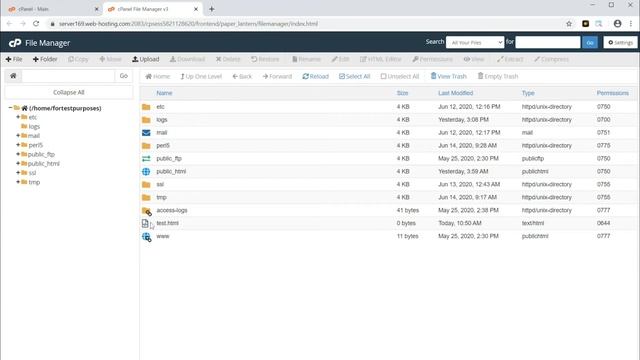Screen dimensions: 640x360
Task: Unselect All files in the list
Action: pos(400,76)
